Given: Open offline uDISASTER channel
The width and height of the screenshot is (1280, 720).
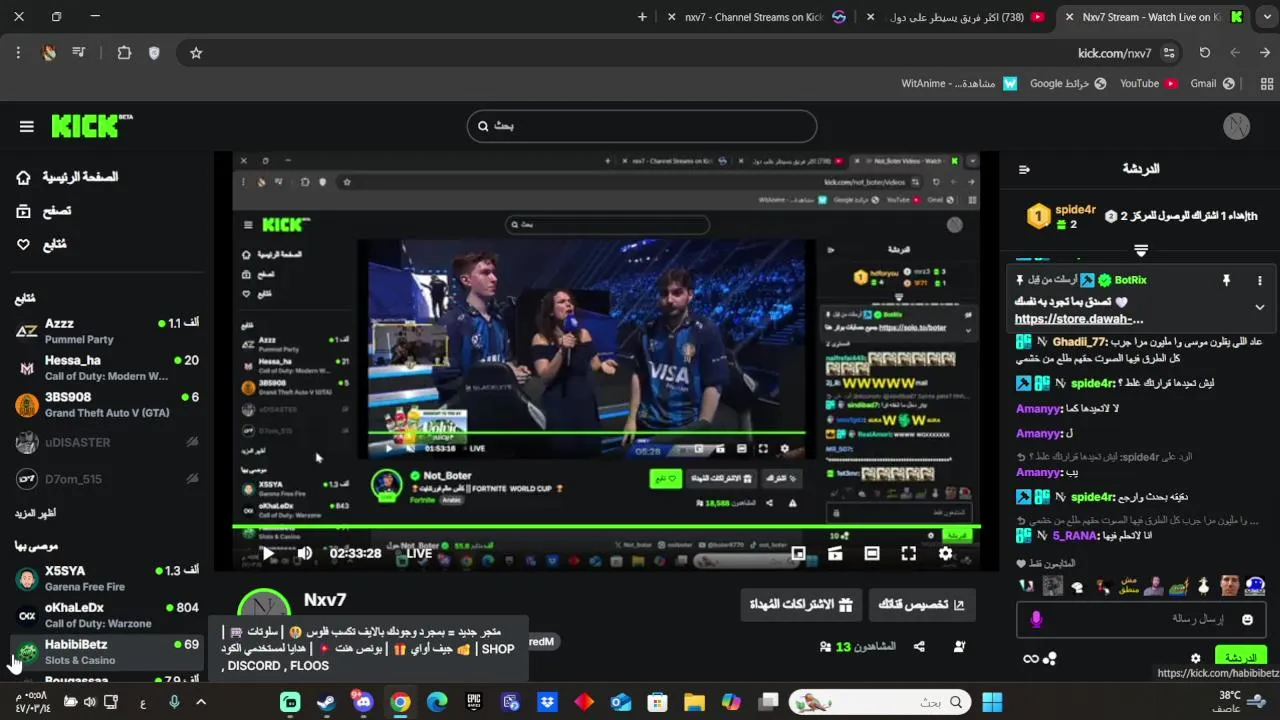Looking at the screenshot, I should click(x=106, y=442).
